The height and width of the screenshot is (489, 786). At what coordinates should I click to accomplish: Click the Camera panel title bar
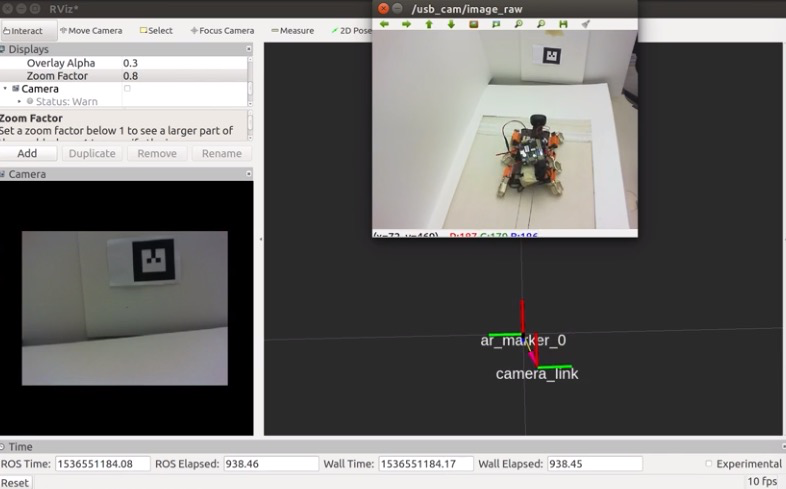[126, 174]
